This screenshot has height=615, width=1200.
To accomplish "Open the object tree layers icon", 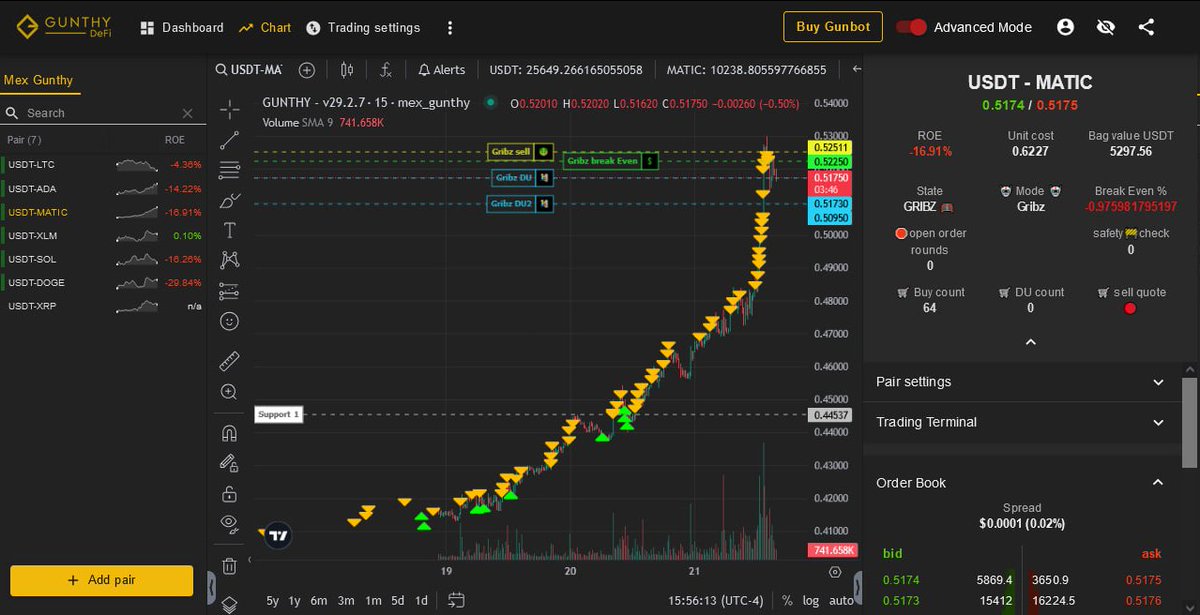I will click(x=229, y=604).
